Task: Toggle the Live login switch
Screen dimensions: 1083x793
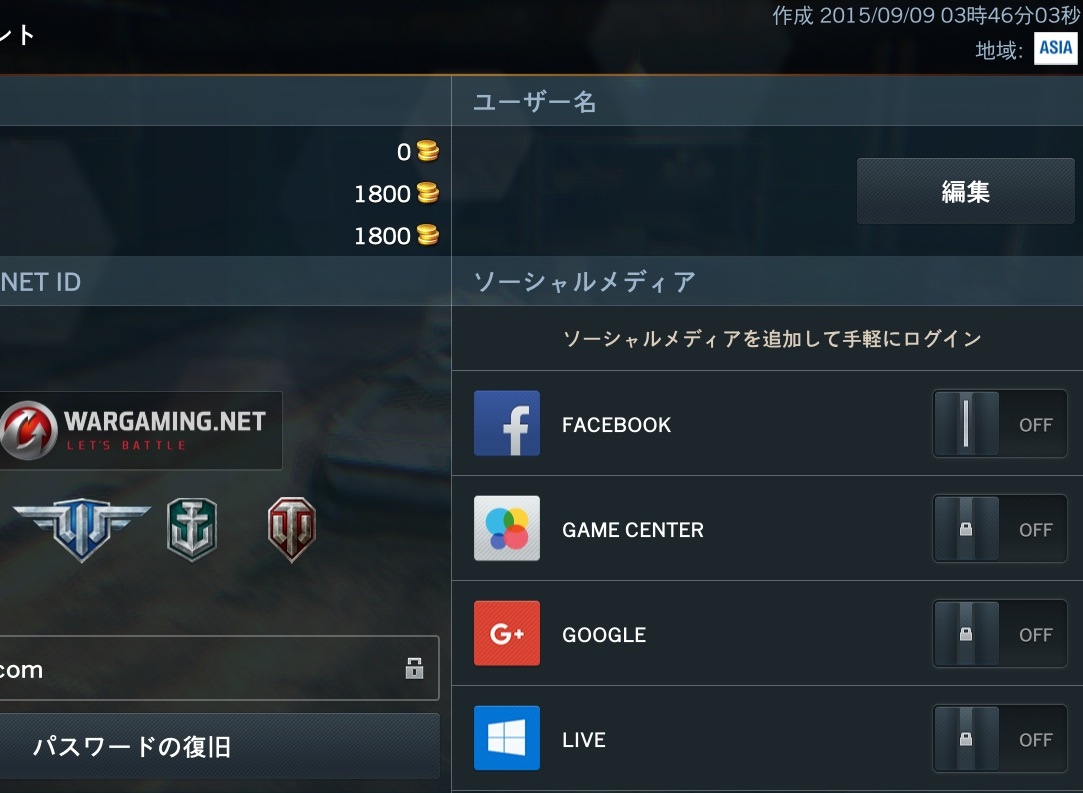Action: [x=999, y=738]
